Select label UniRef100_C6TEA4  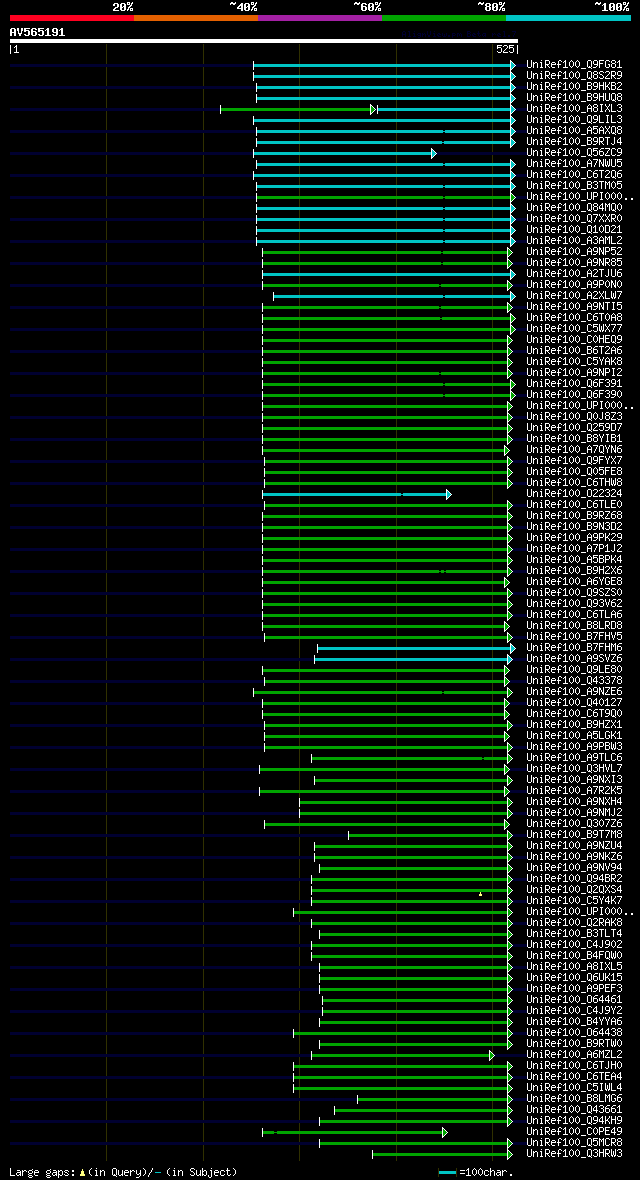point(574,1075)
